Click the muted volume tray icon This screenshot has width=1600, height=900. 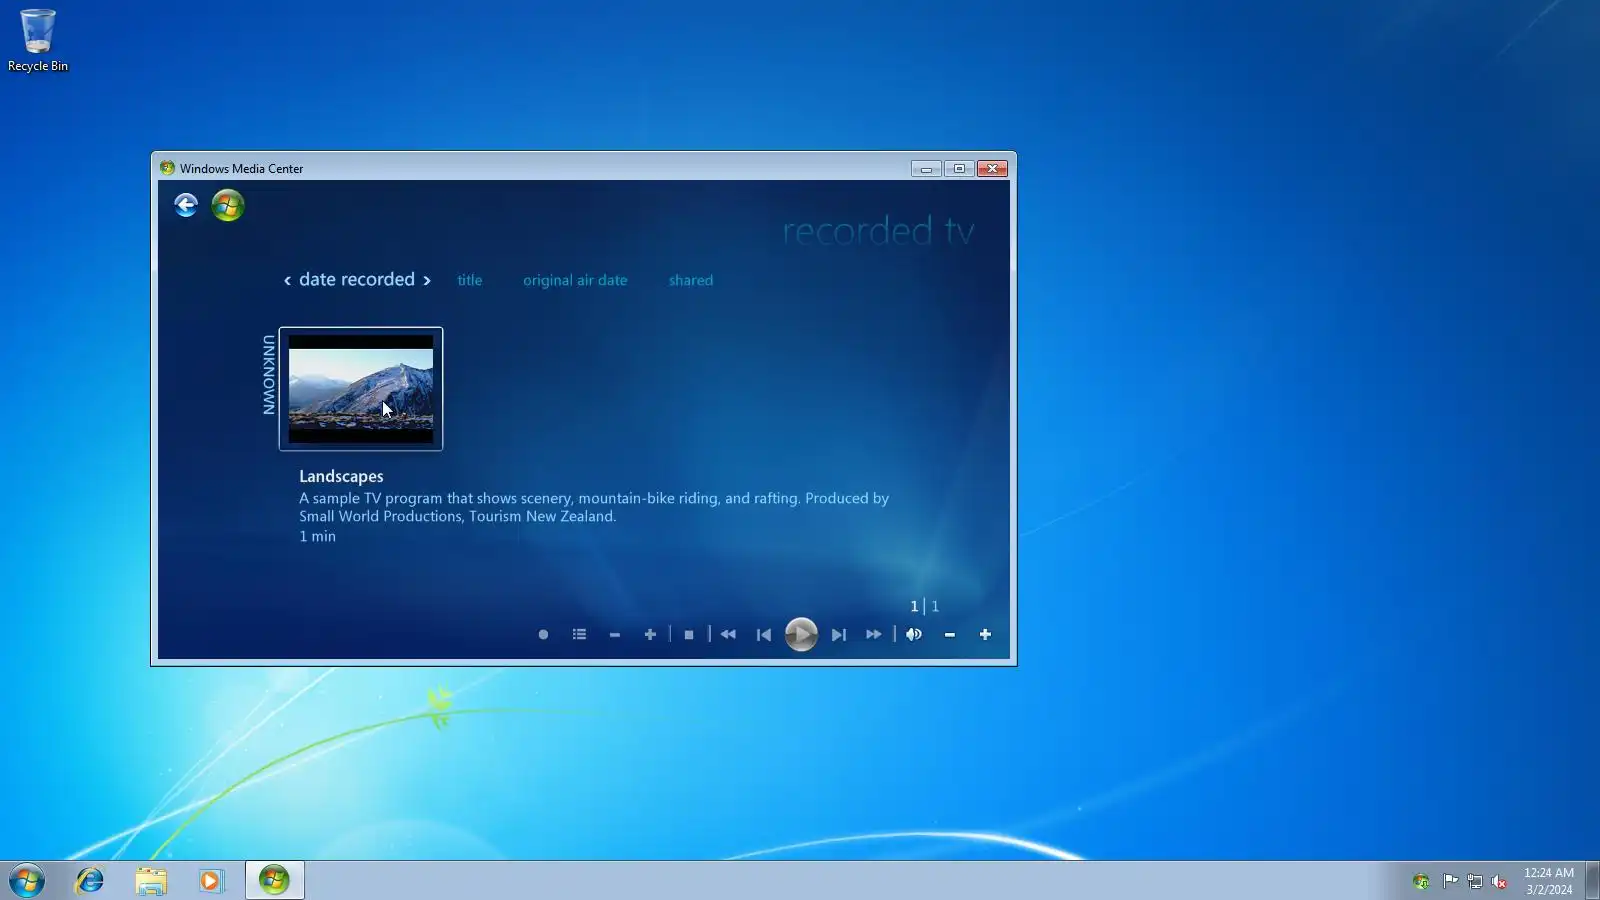(x=1499, y=882)
